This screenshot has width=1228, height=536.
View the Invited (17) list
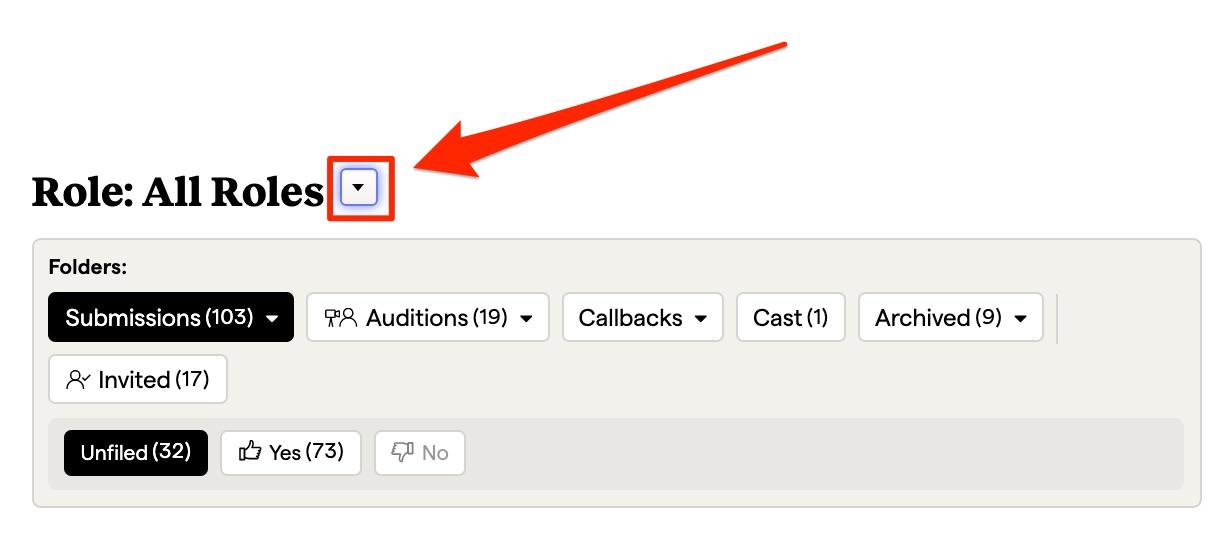(x=153, y=380)
